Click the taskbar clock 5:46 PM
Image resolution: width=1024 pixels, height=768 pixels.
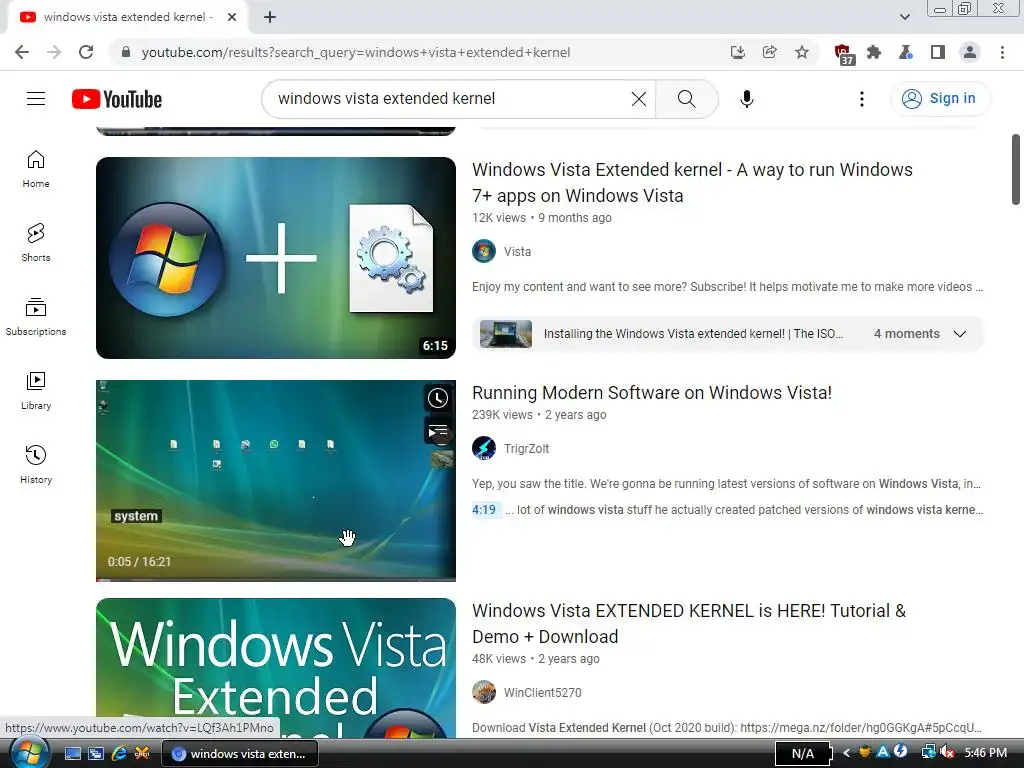click(x=985, y=753)
